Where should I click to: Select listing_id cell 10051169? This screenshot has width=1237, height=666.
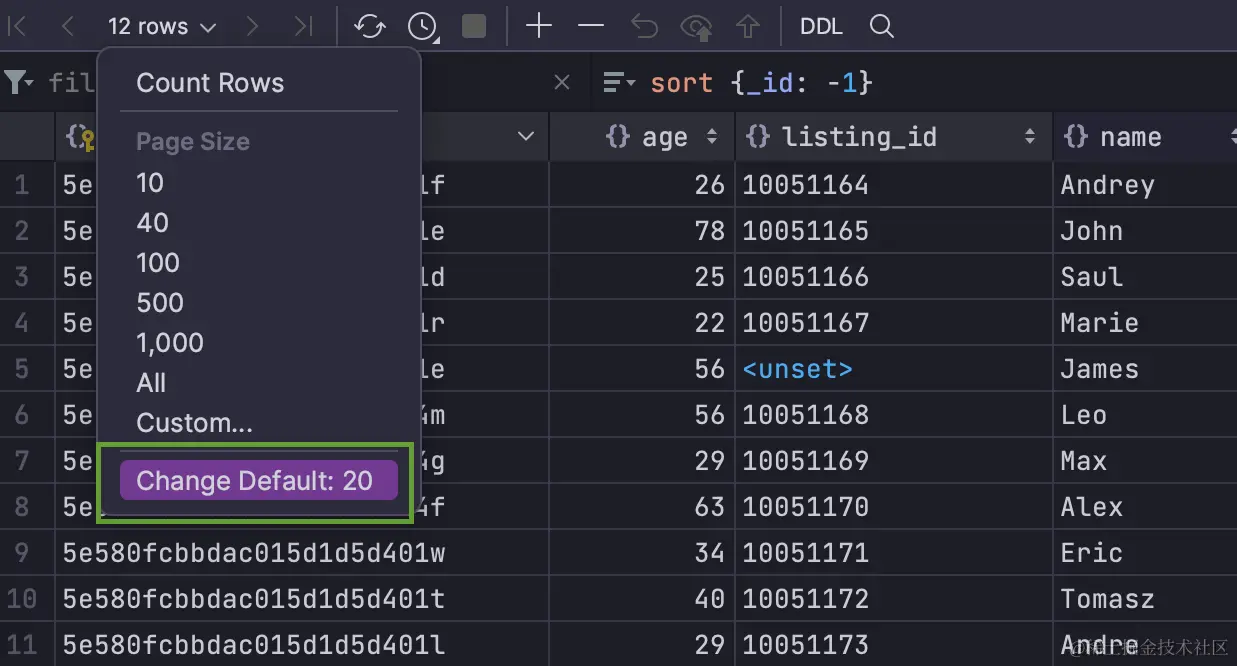pos(894,461)
